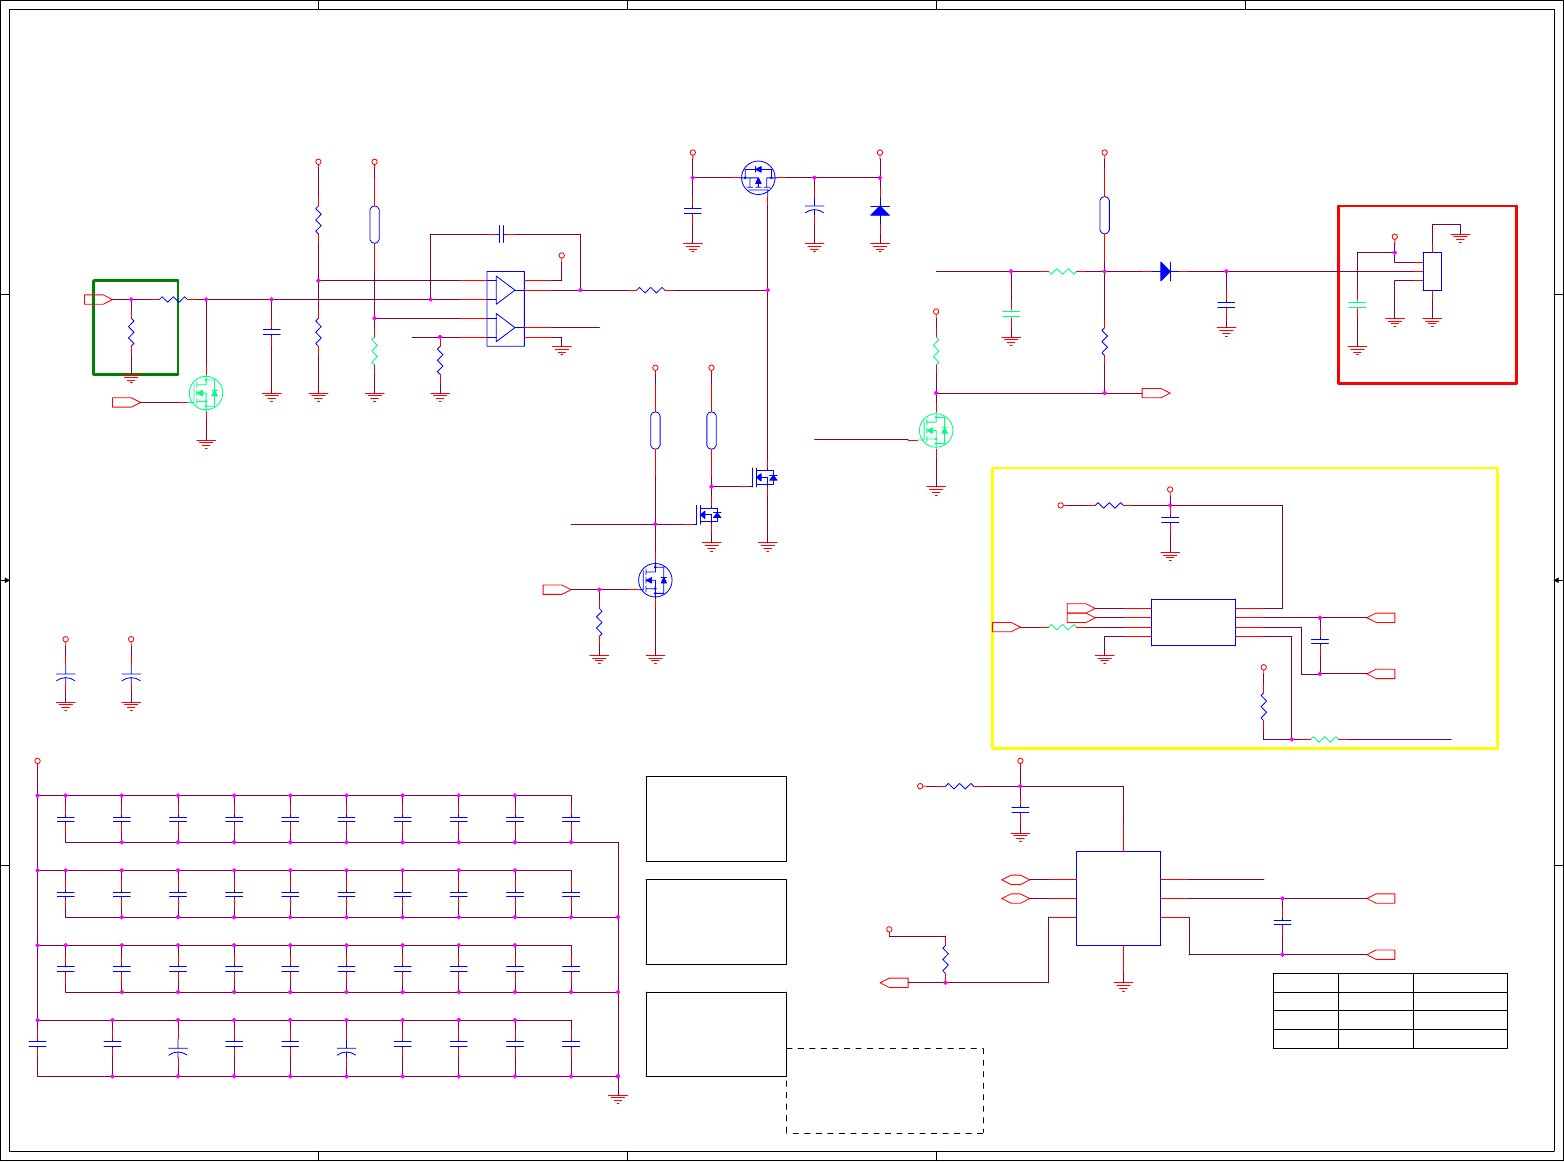The height and width of the screenshot is (1162, 1564).
Task: Select the green MOSFET below the series diode circuit
Action: tap(936, 430)
